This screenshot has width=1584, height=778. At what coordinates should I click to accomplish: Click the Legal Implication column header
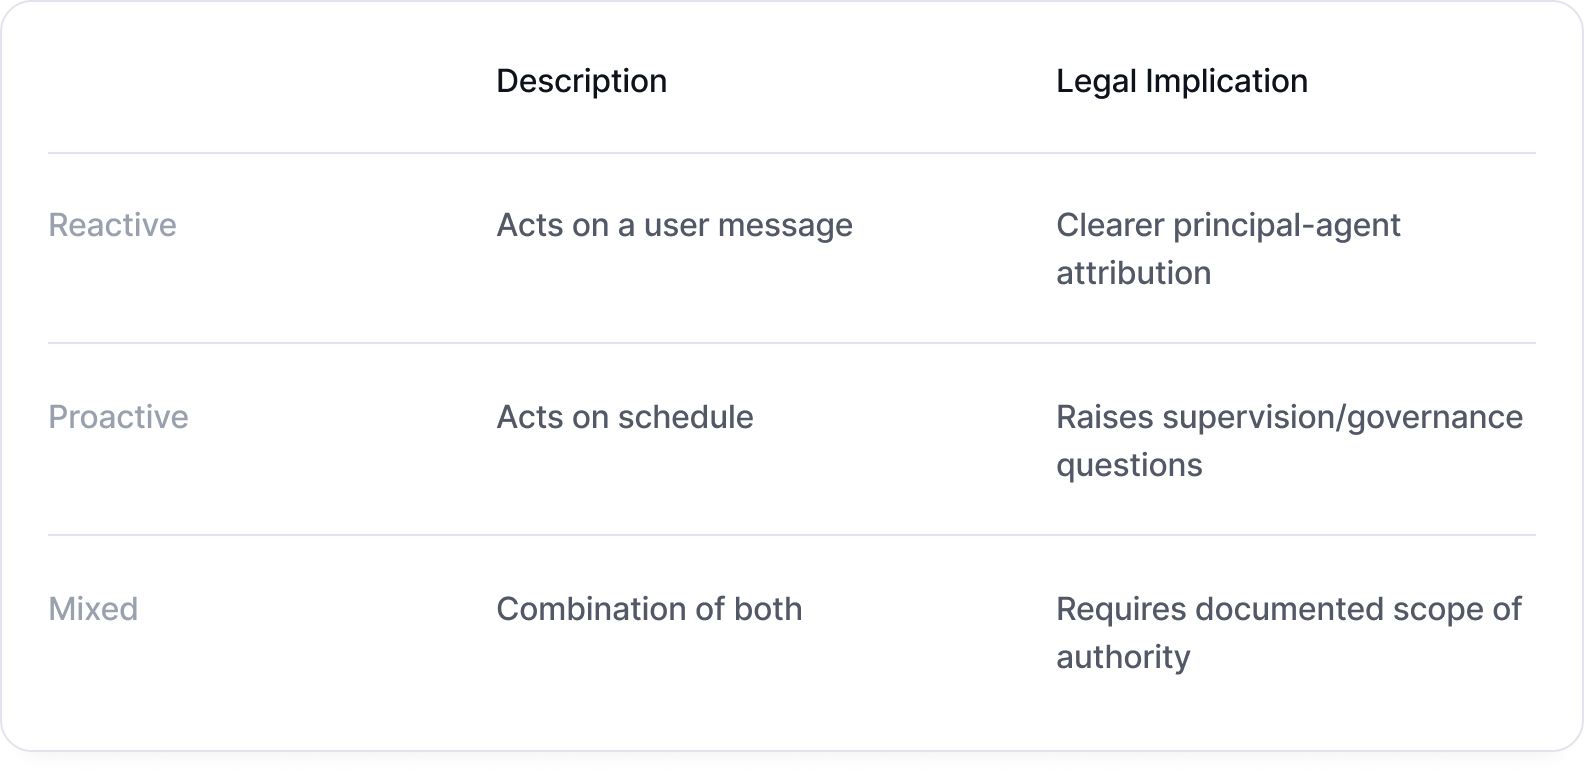click(x=1182, y=81)
